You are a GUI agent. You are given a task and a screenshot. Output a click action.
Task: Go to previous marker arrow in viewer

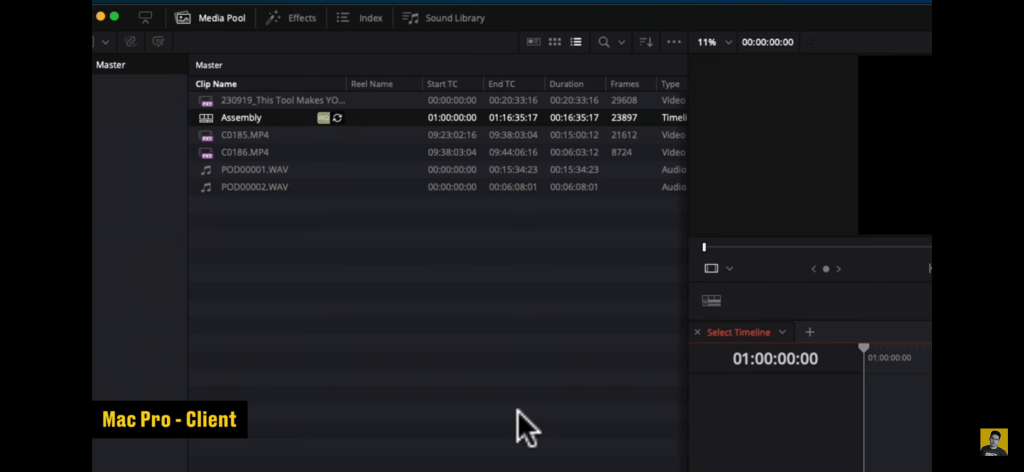tap(813, 269)
